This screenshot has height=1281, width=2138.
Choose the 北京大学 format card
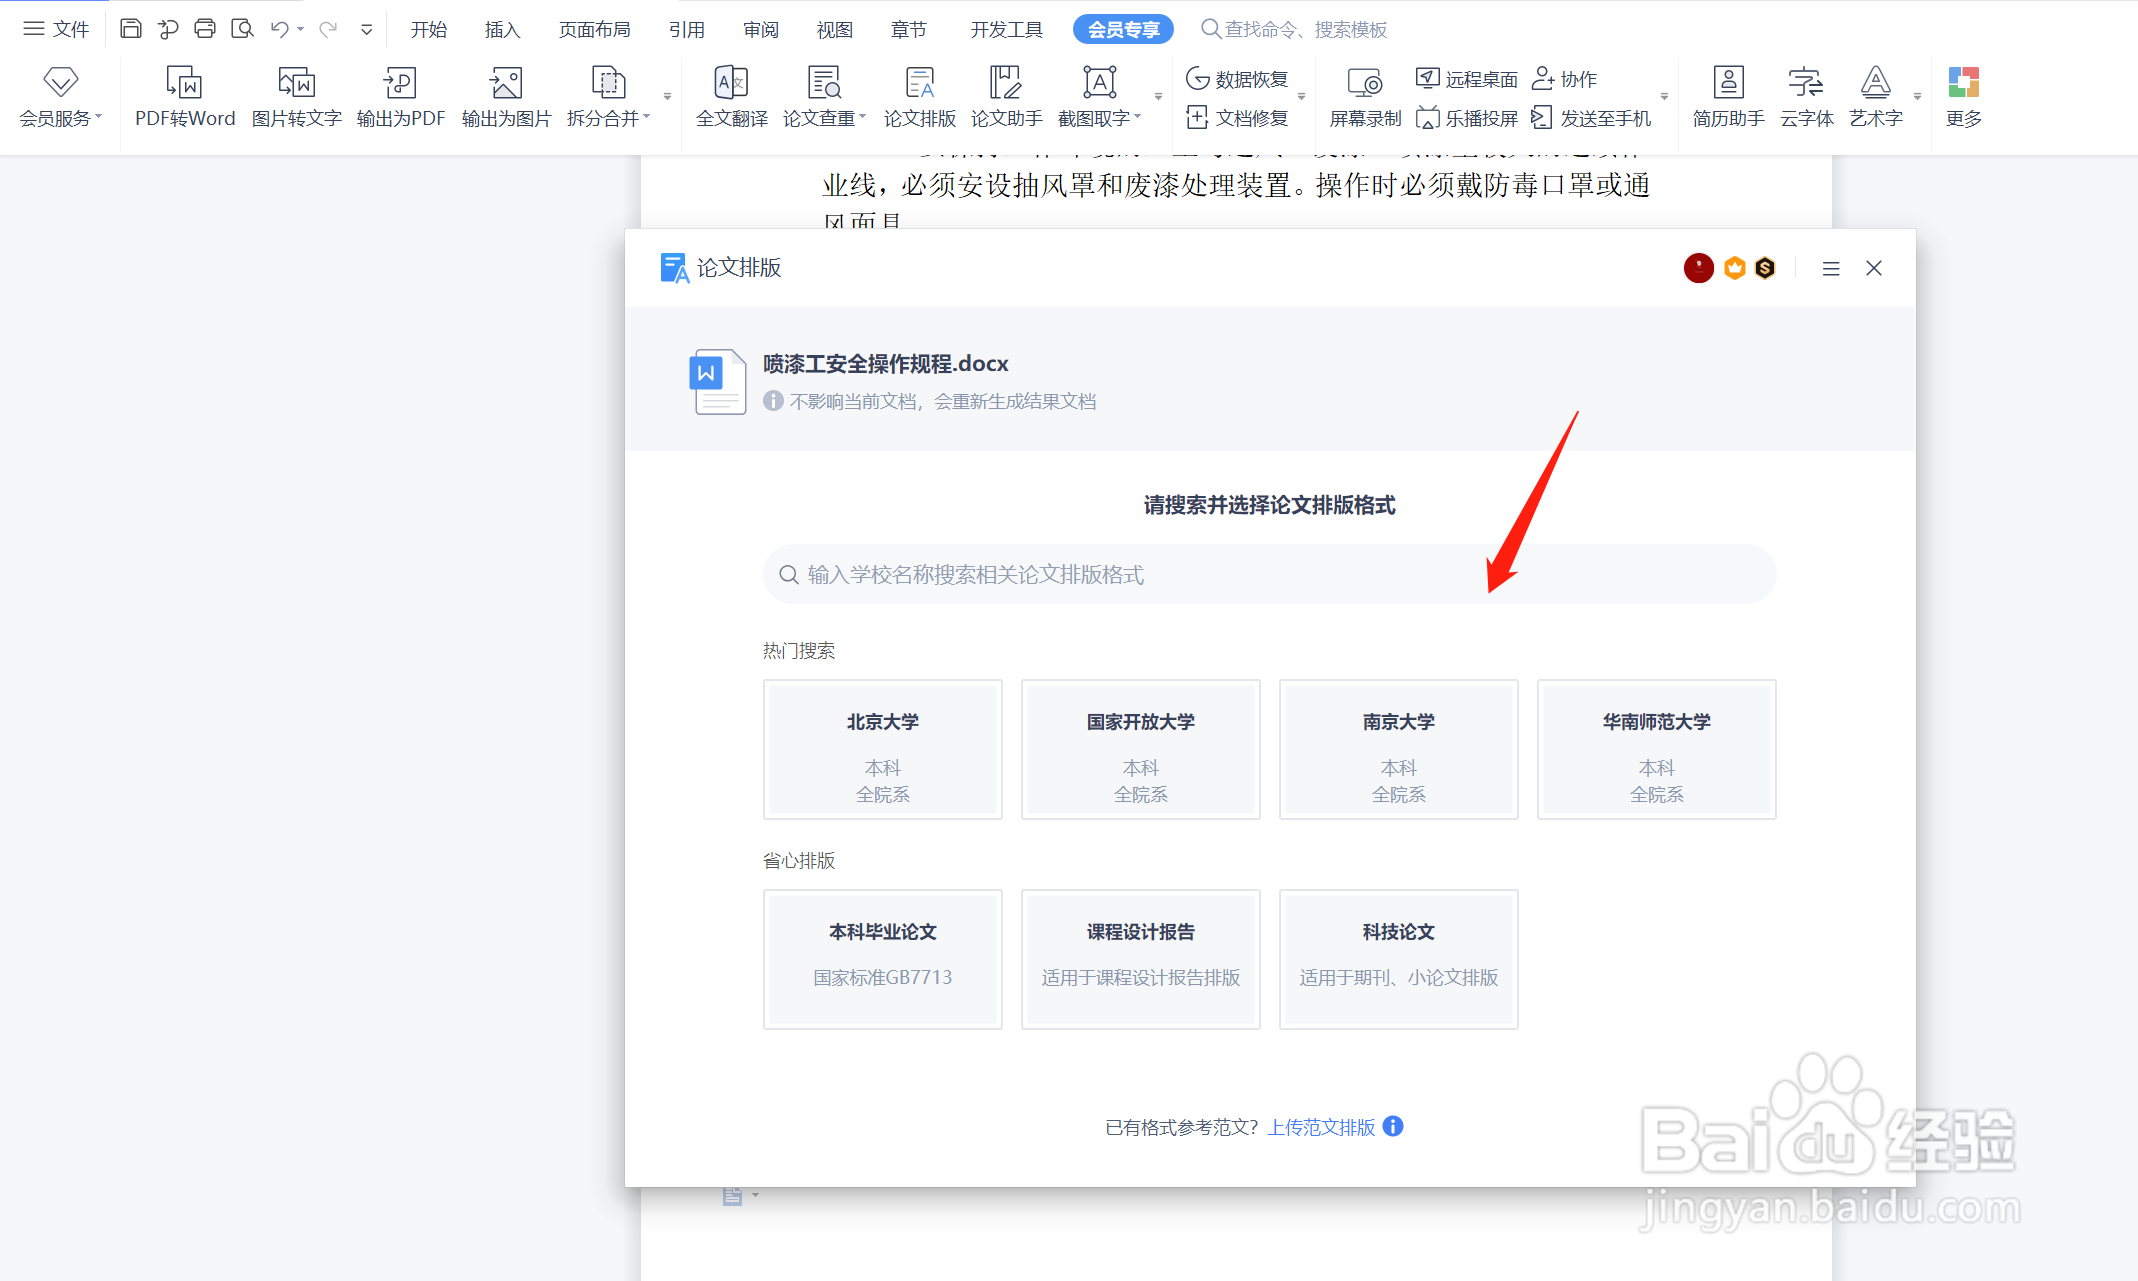click(x=883, y=750)
